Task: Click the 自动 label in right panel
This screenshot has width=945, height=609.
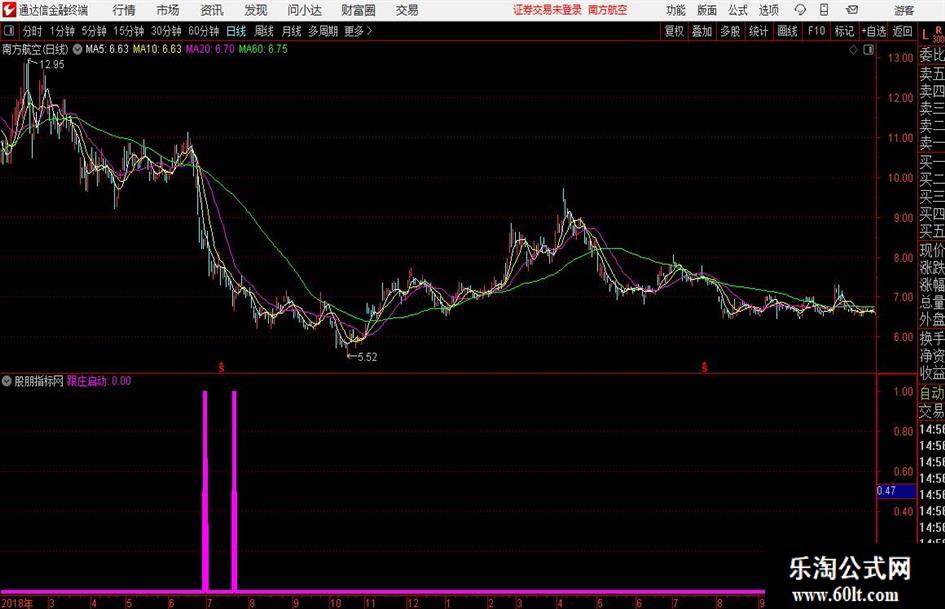Action: coord(932,393)
